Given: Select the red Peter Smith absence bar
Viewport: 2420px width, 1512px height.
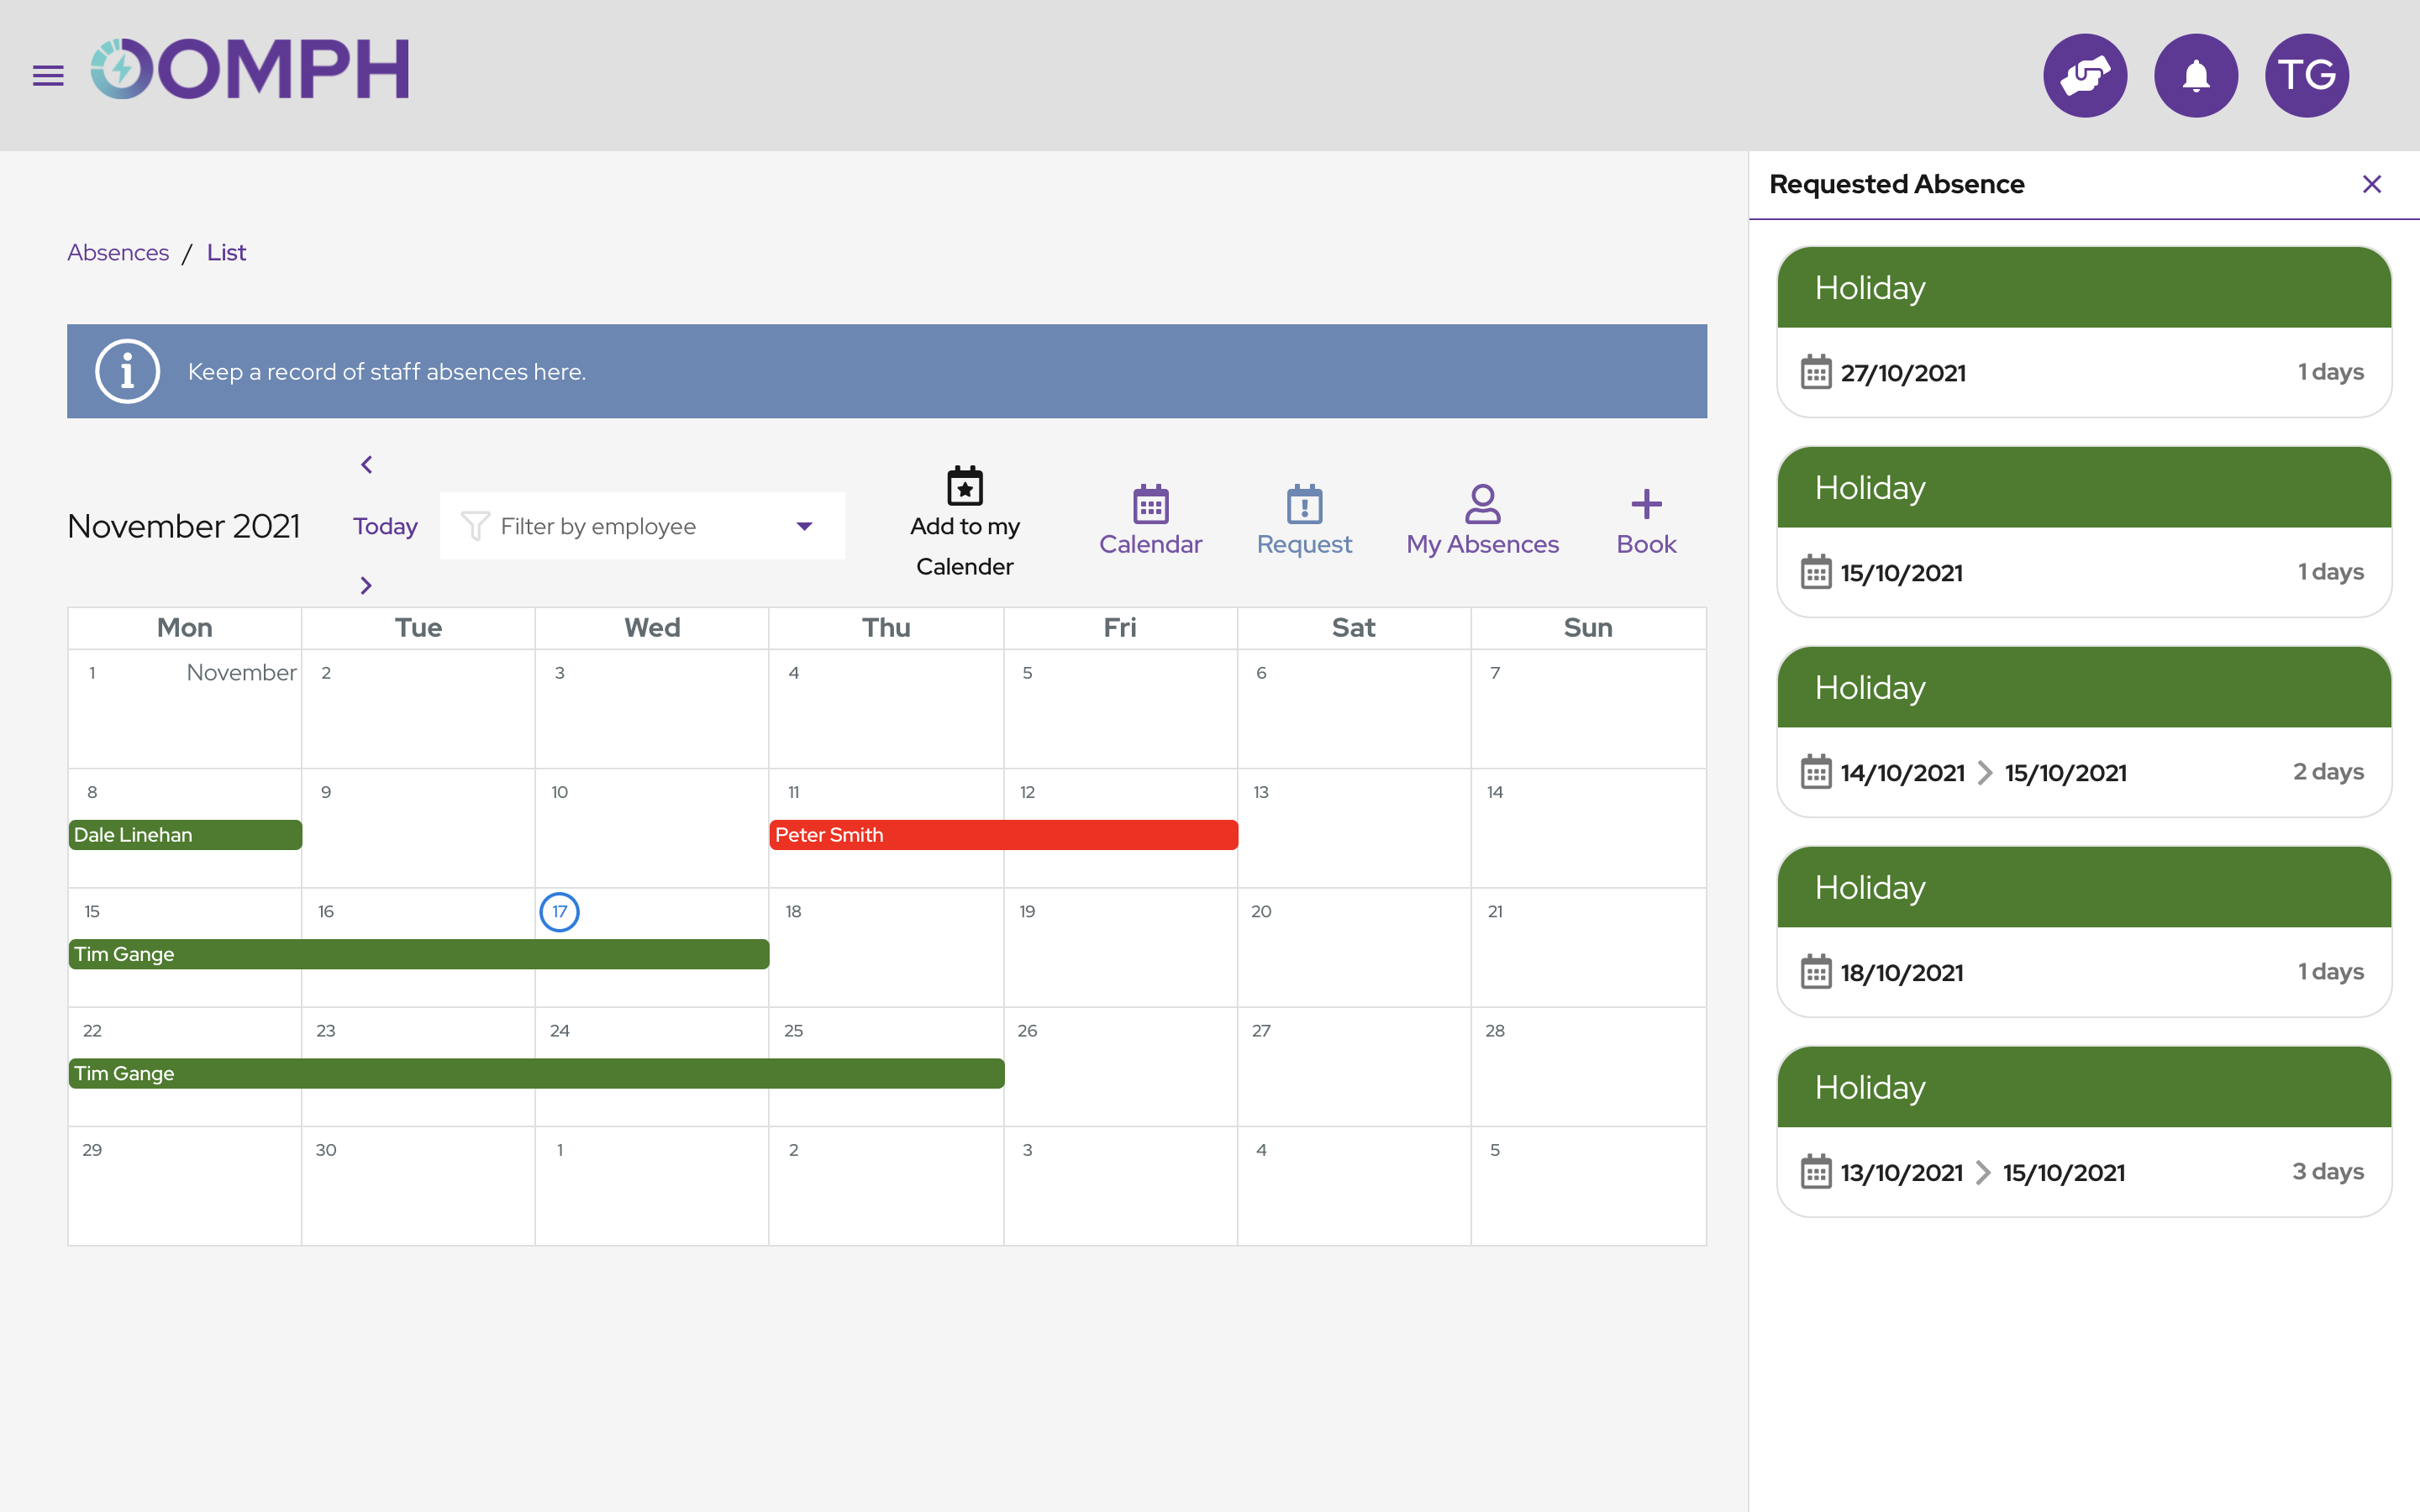Looking at the screenshot, I should pyautogui.click(x=1003, y=835).
